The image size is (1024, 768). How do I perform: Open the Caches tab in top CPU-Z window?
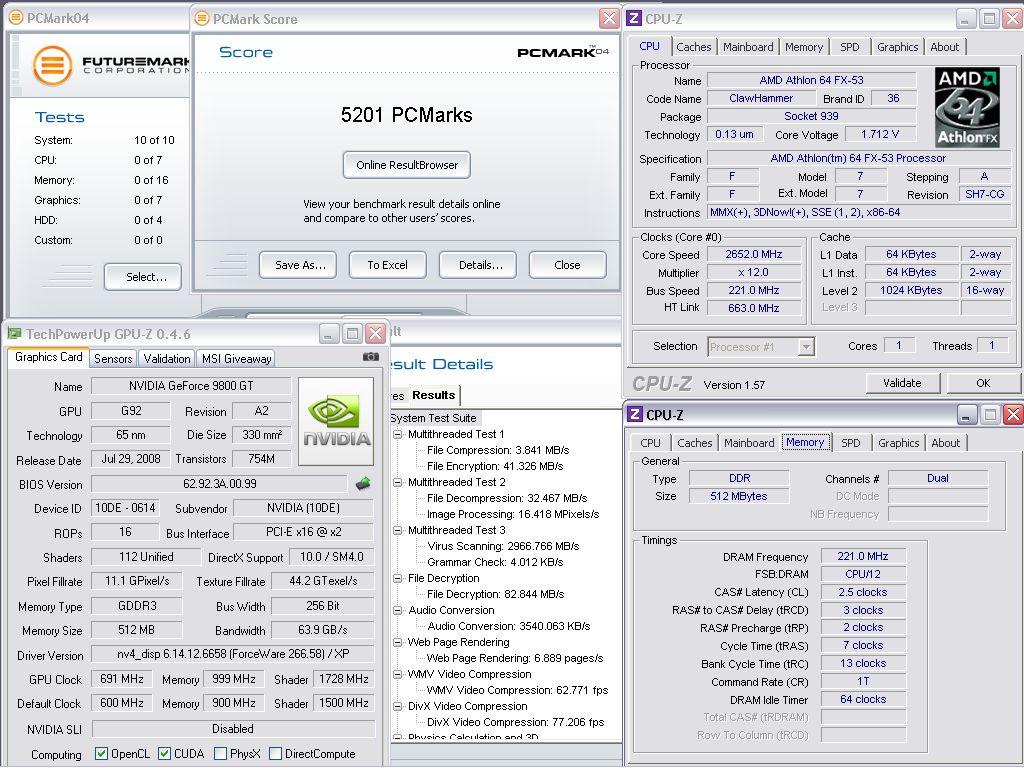click(x=694, y=47)
